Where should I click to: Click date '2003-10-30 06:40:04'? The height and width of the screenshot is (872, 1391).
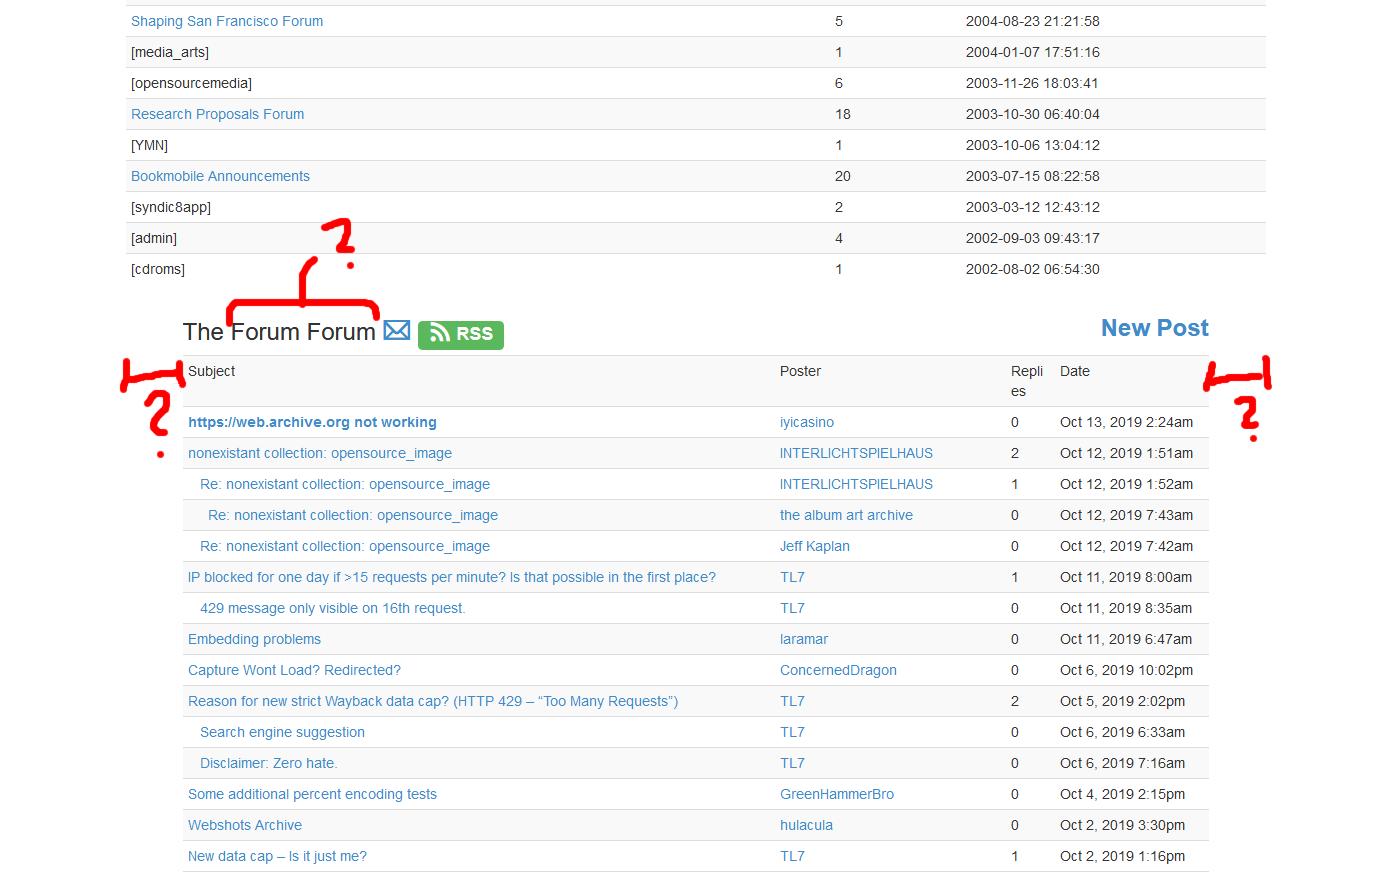click(1033, 114)
